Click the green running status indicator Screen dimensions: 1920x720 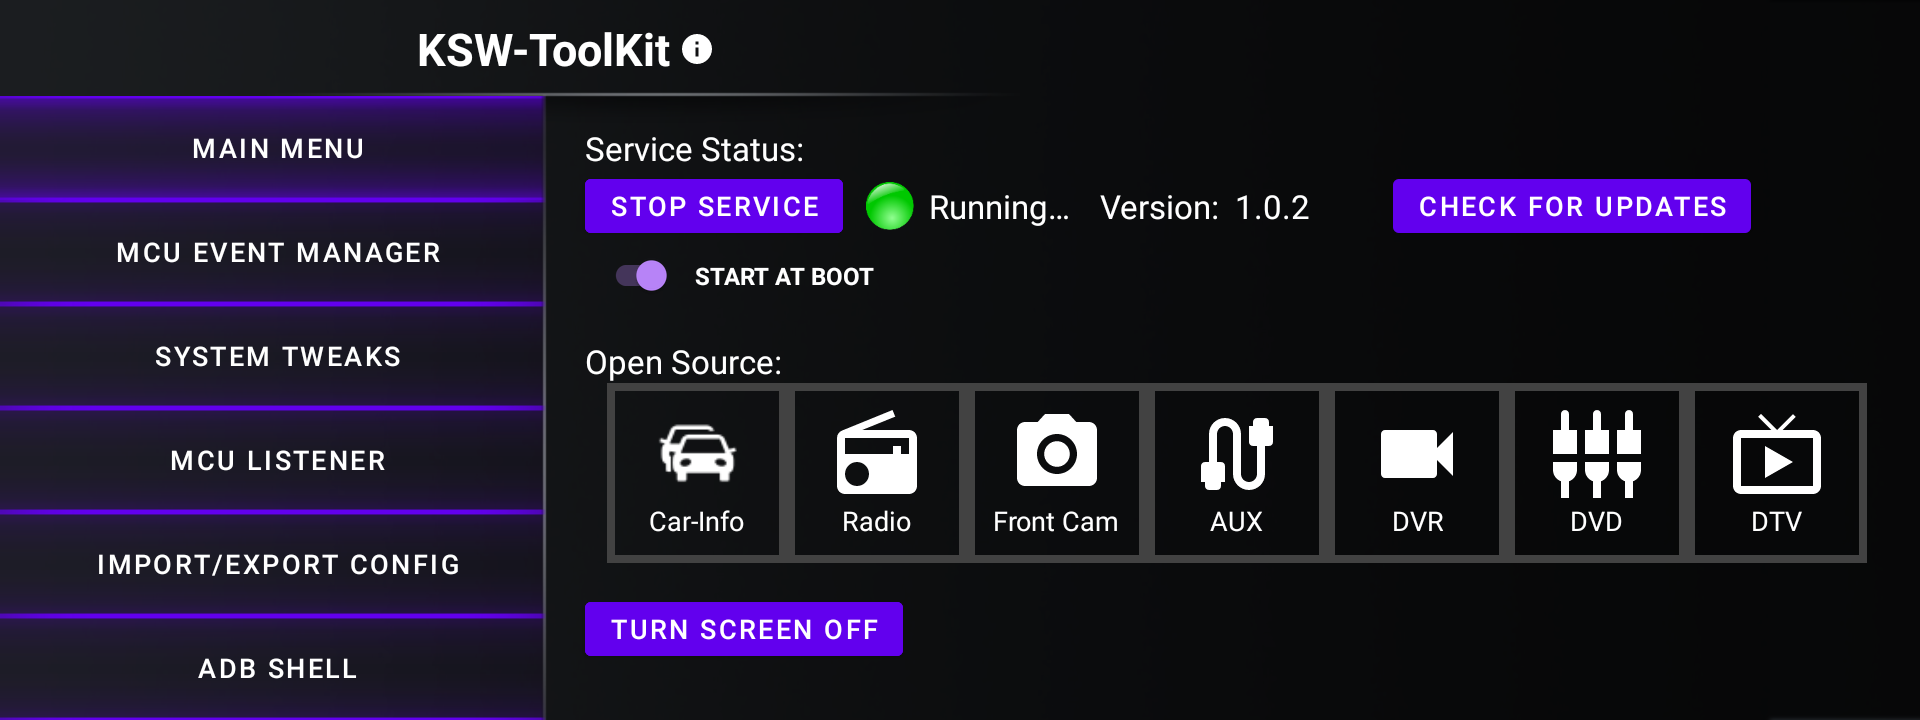[889, 207]
